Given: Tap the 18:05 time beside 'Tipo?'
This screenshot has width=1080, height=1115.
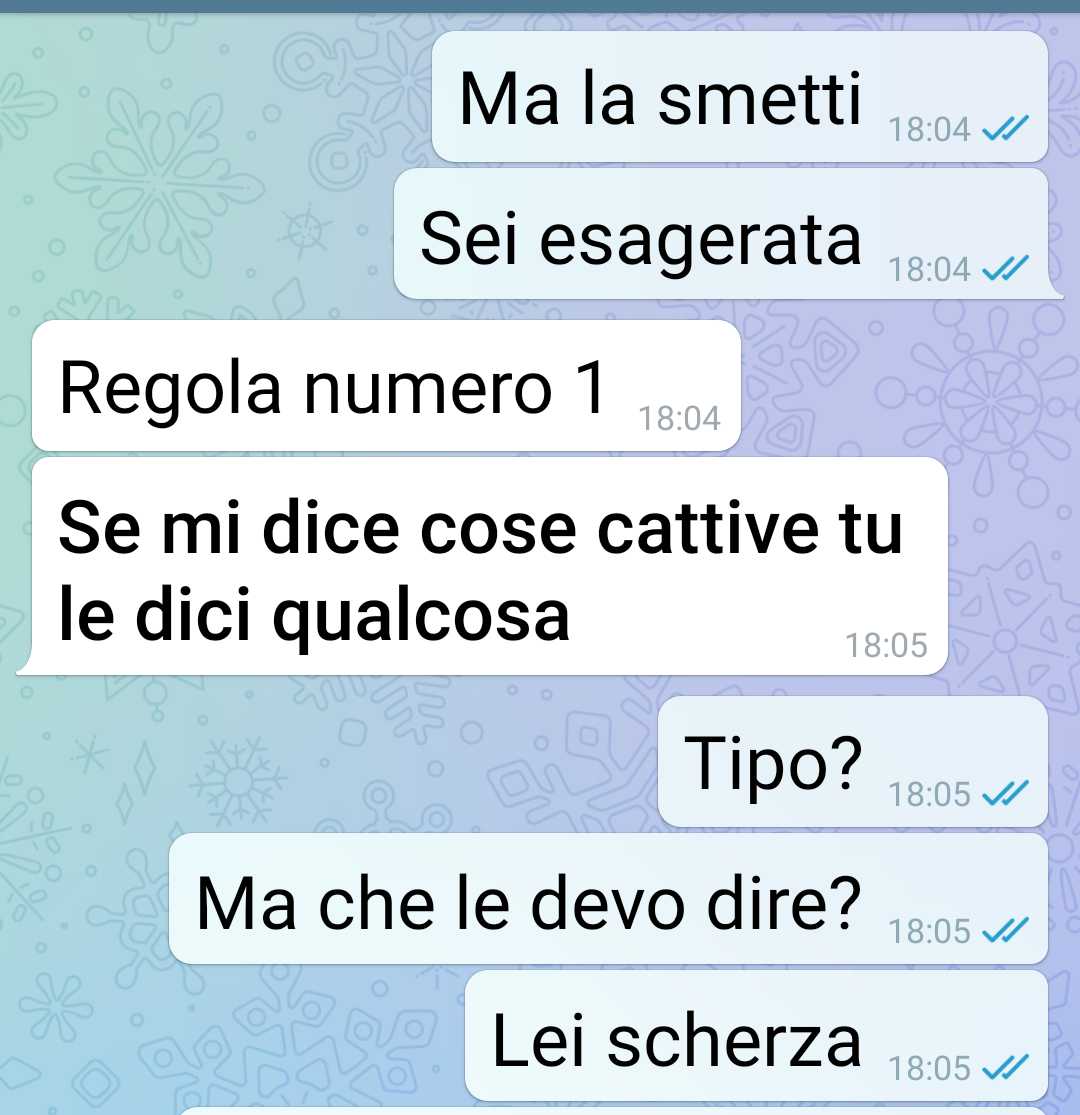Looking at the screenshot, I should [x=929, y=794].
